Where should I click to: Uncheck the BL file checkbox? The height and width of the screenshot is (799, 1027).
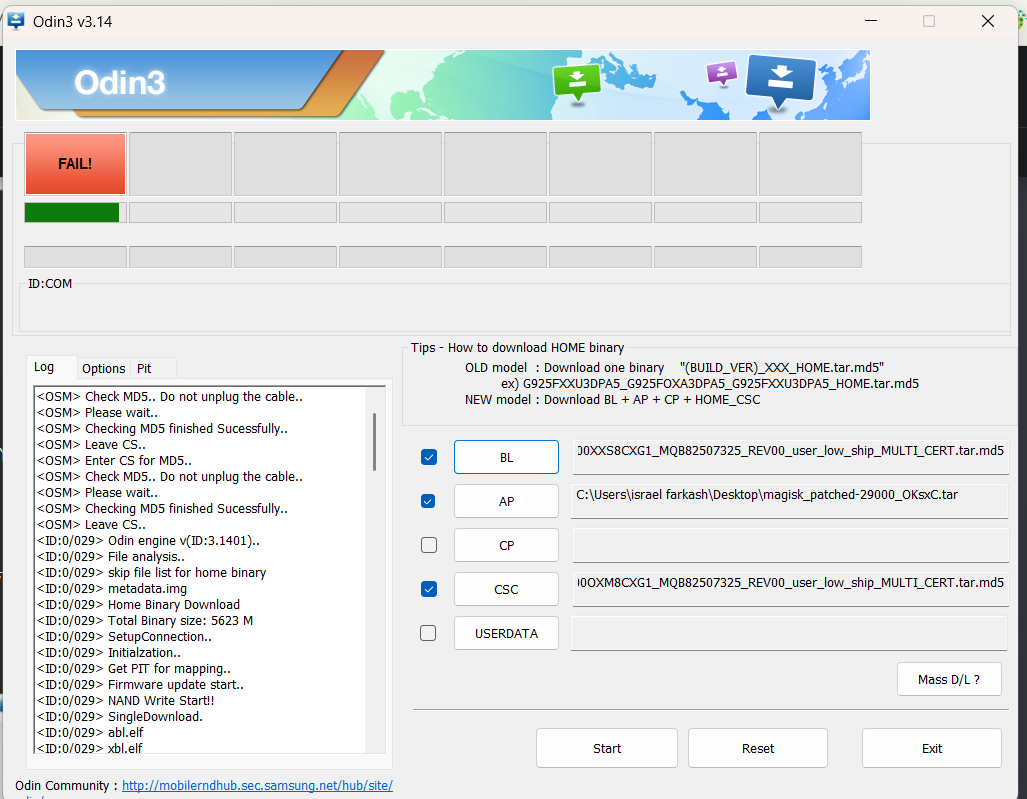[x=429, y=457]
